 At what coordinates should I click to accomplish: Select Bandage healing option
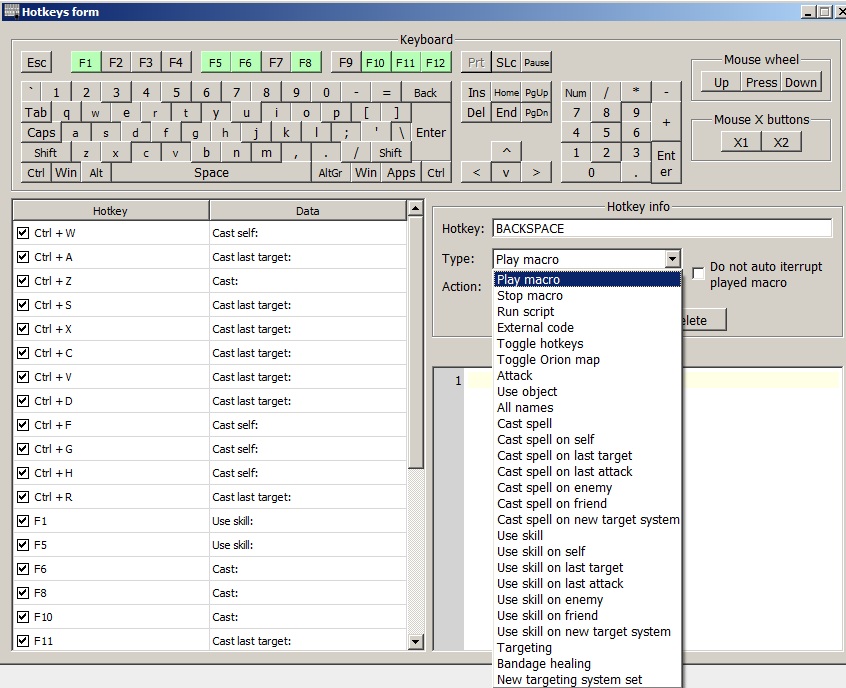pyautogui.click(x=587, y=664)
